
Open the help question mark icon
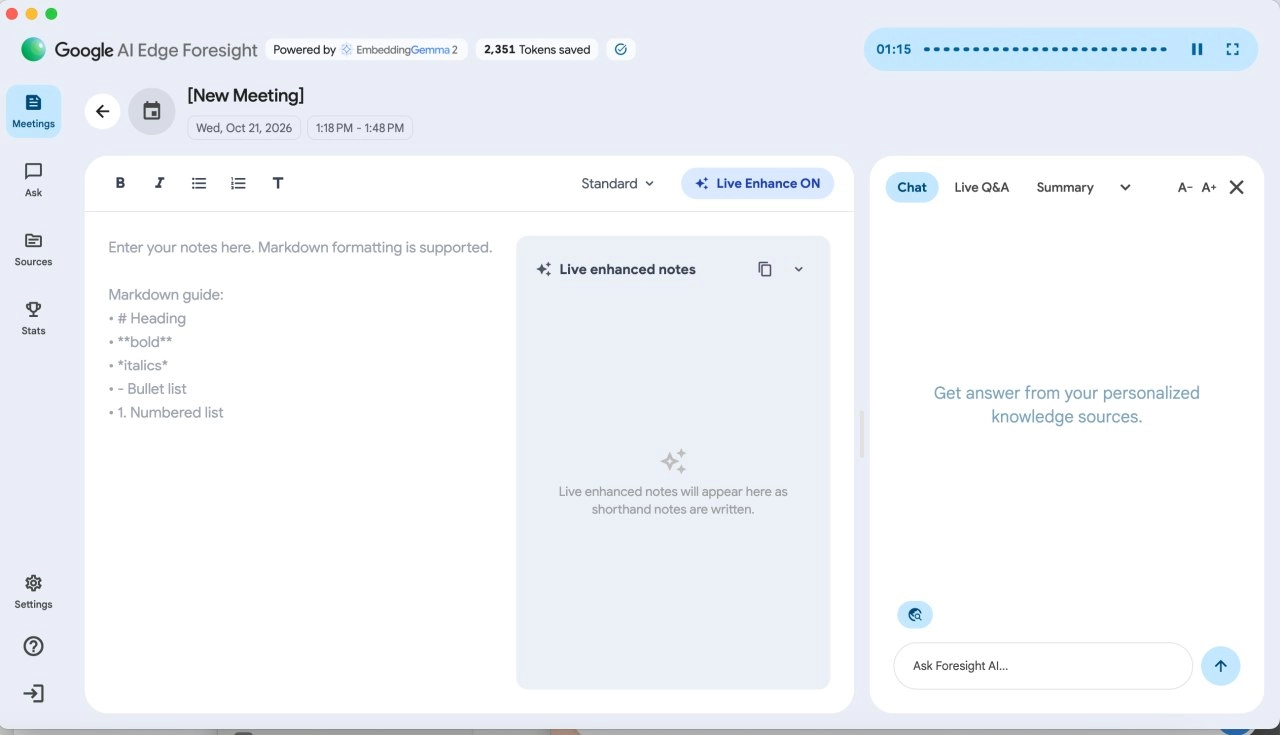click(33, 646)
